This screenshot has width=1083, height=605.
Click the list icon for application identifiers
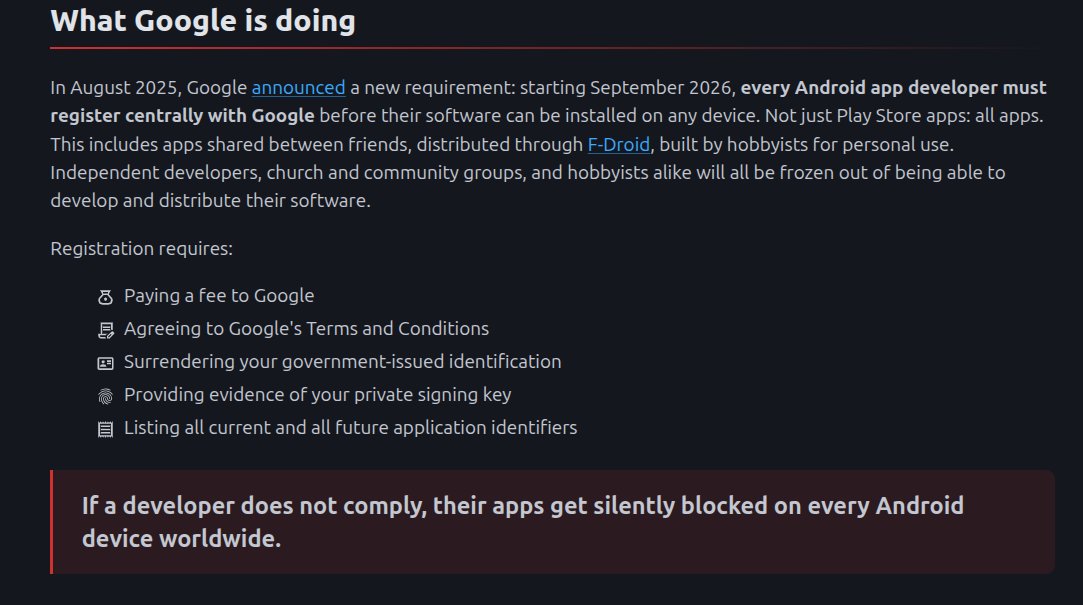105,430
